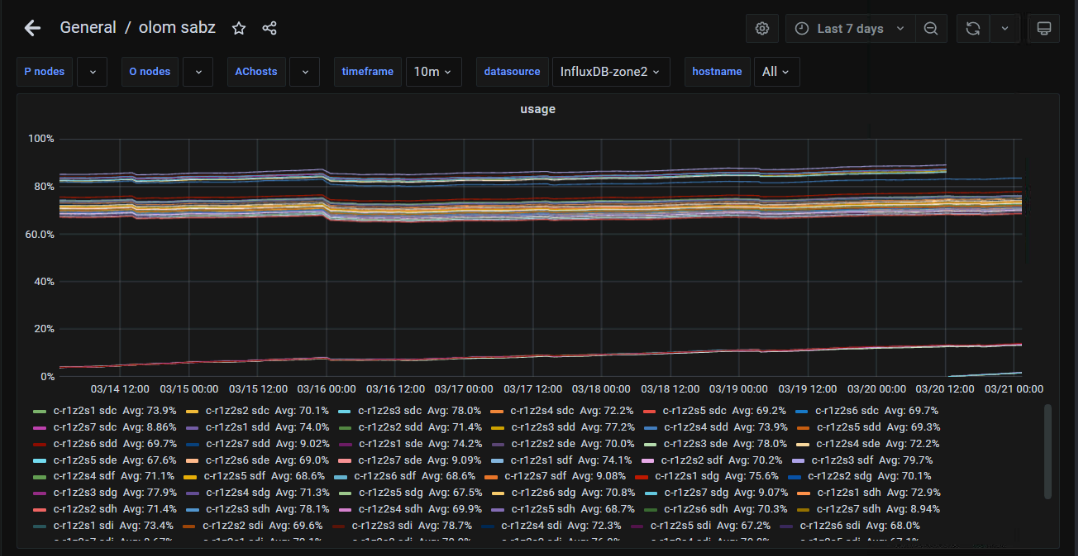1078x556 pixels.
Task: Expand the P nodes variable dropdown
Action: (x=92, y=72)
